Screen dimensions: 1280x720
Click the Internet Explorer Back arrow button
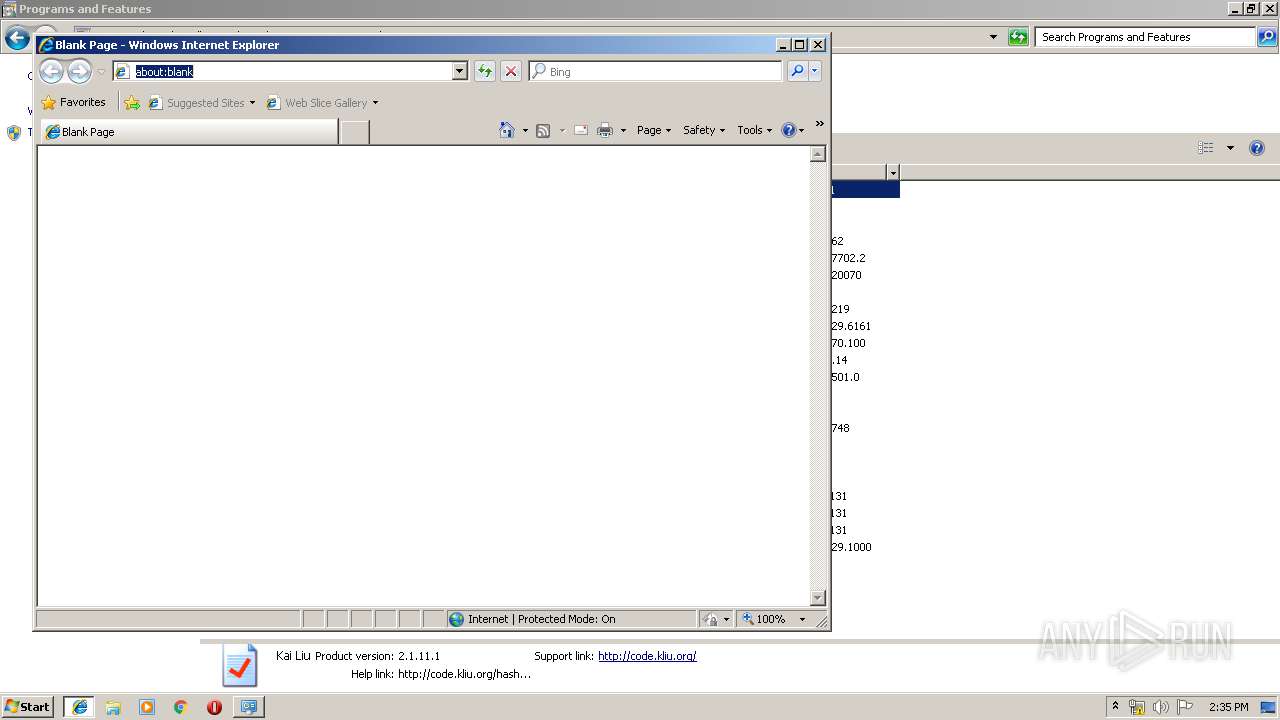(x=51, y=71)
